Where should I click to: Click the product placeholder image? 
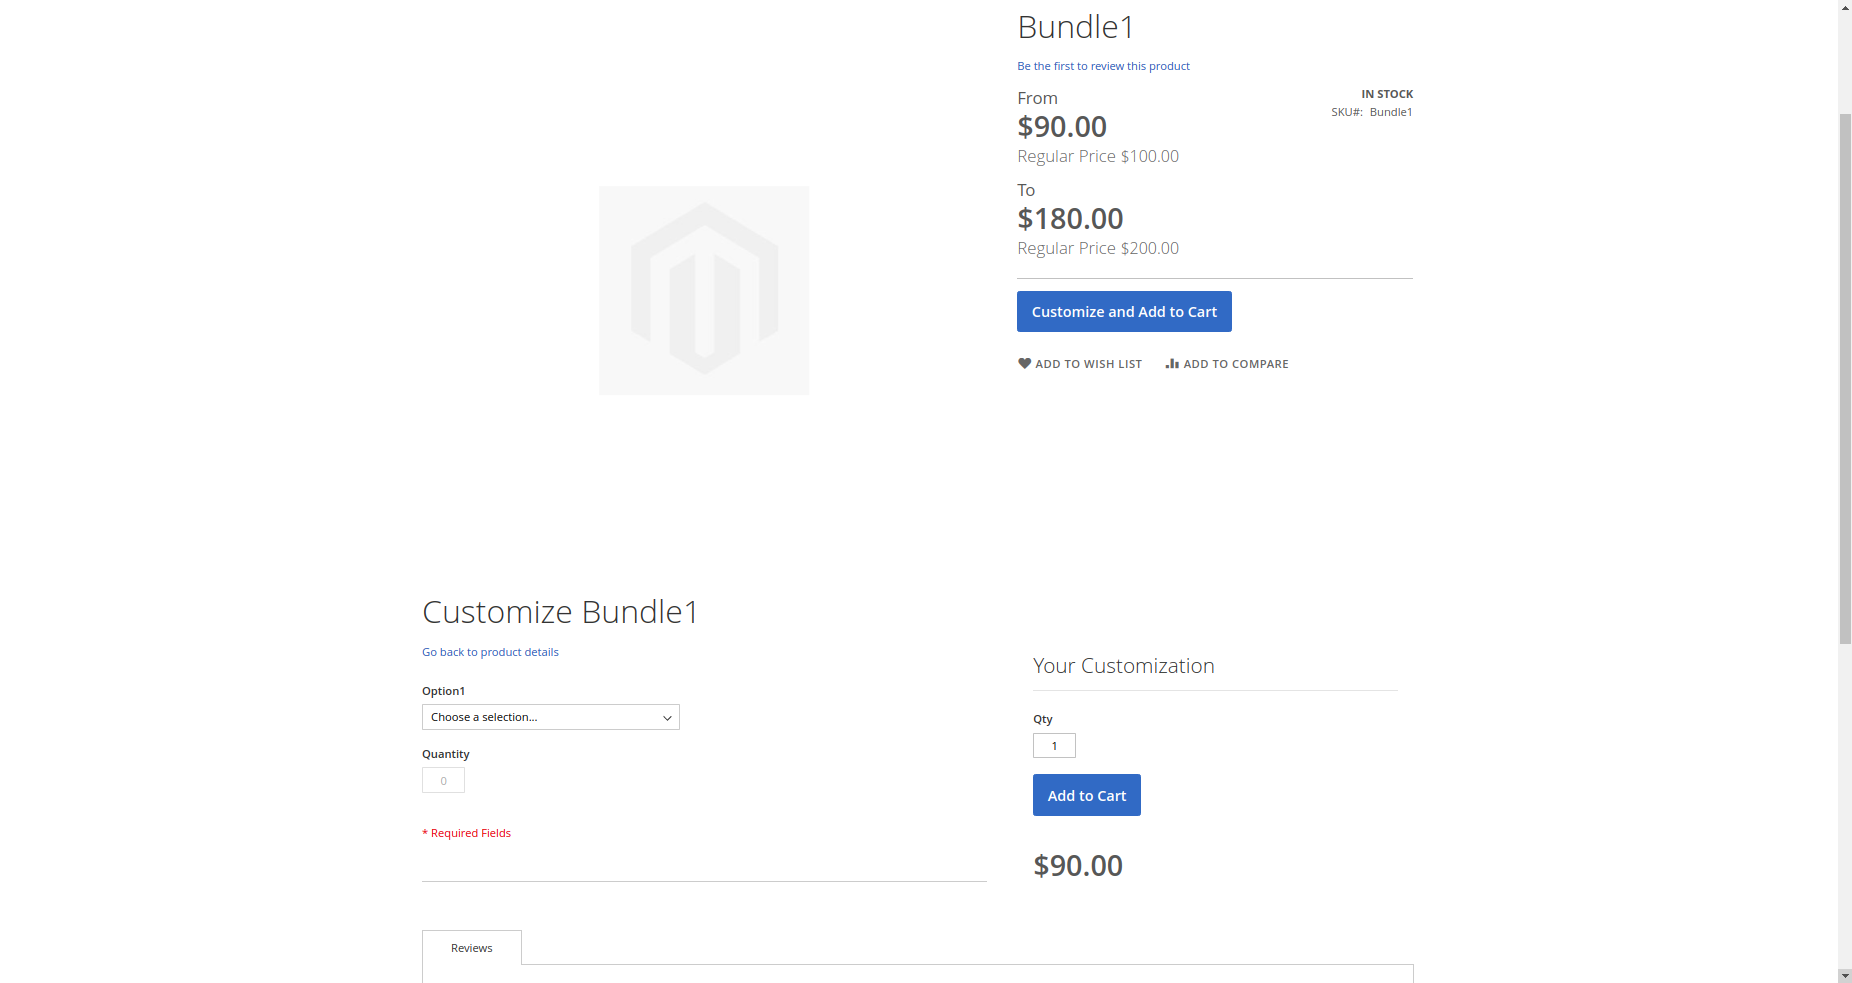(704, 290)
